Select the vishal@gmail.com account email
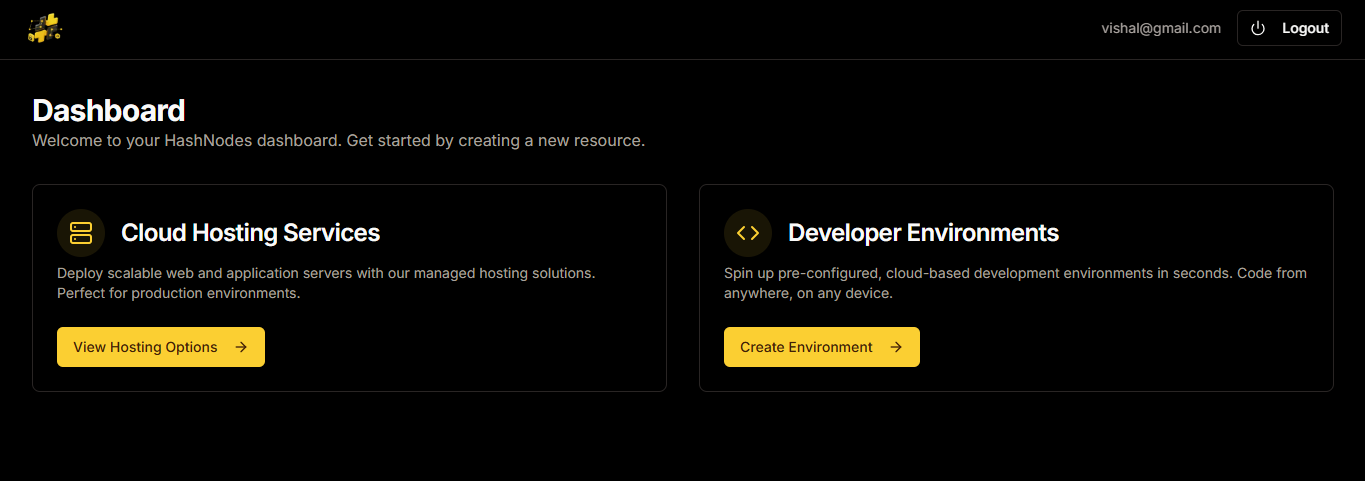The width and height of the screenshot is (1365, 481). 1161,28
